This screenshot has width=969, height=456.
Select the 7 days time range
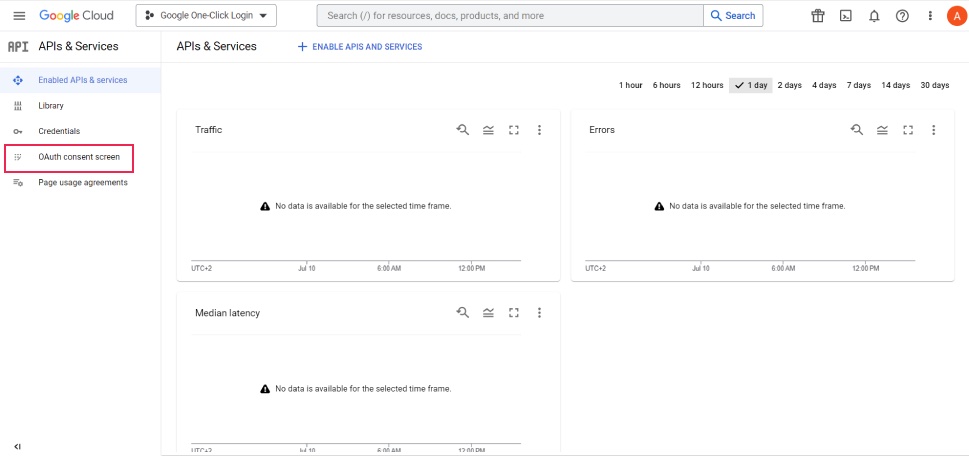click(858, 85)
